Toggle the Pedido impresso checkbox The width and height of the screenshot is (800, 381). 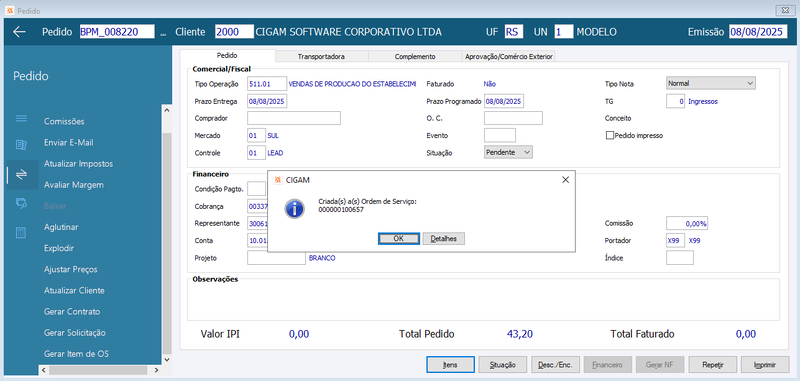(609, 136)
